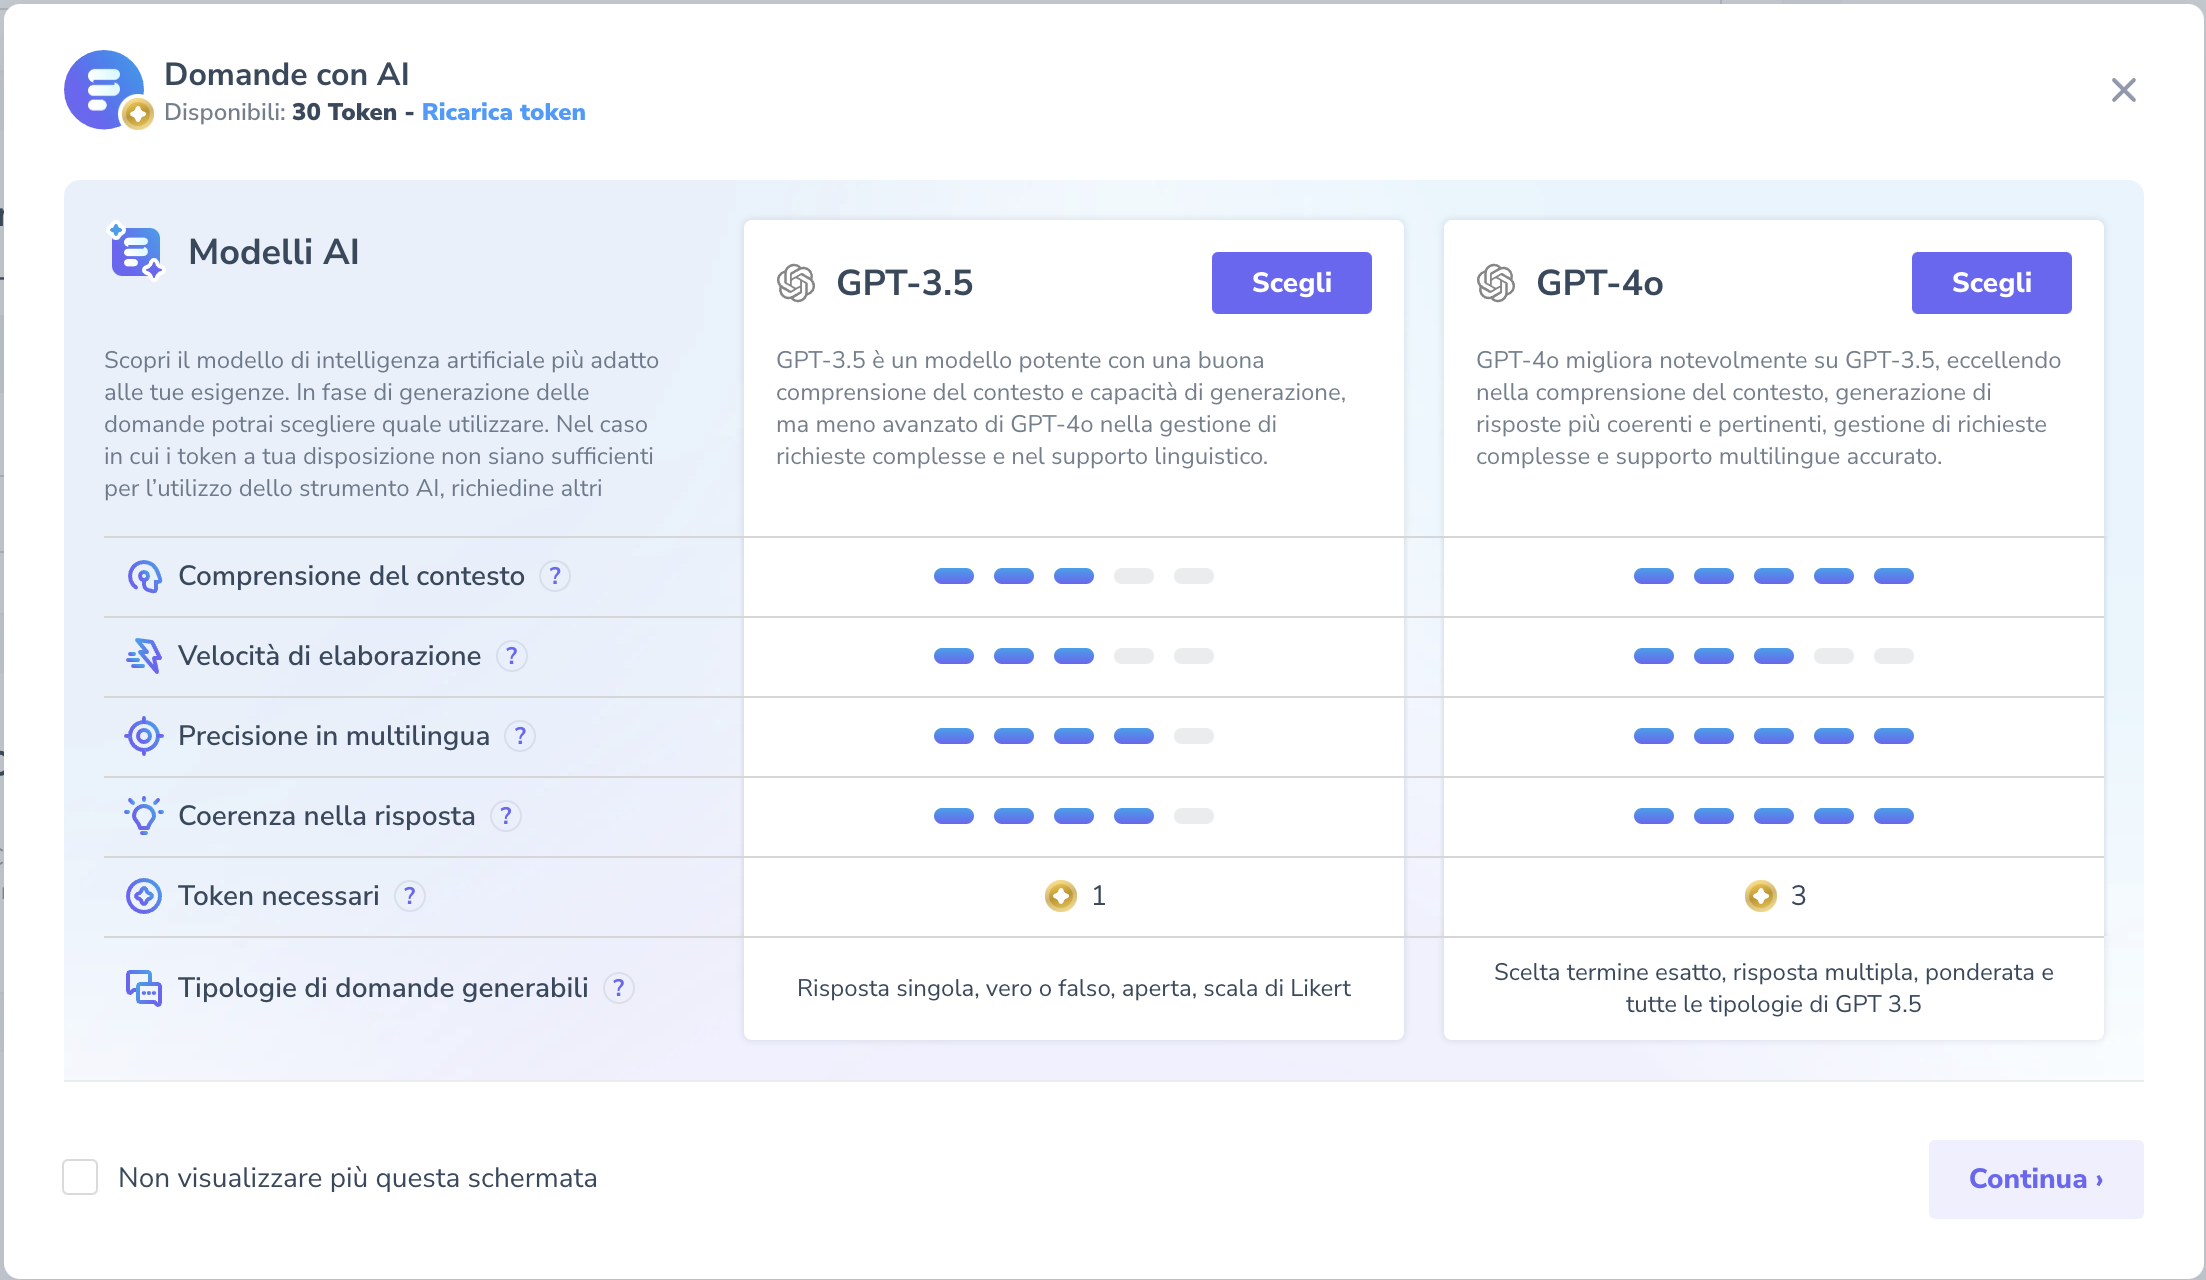Click the Comprensione del contesto row icon
The height and width of the screenshot is (1280, 2206).
click(x=144, y=576)
